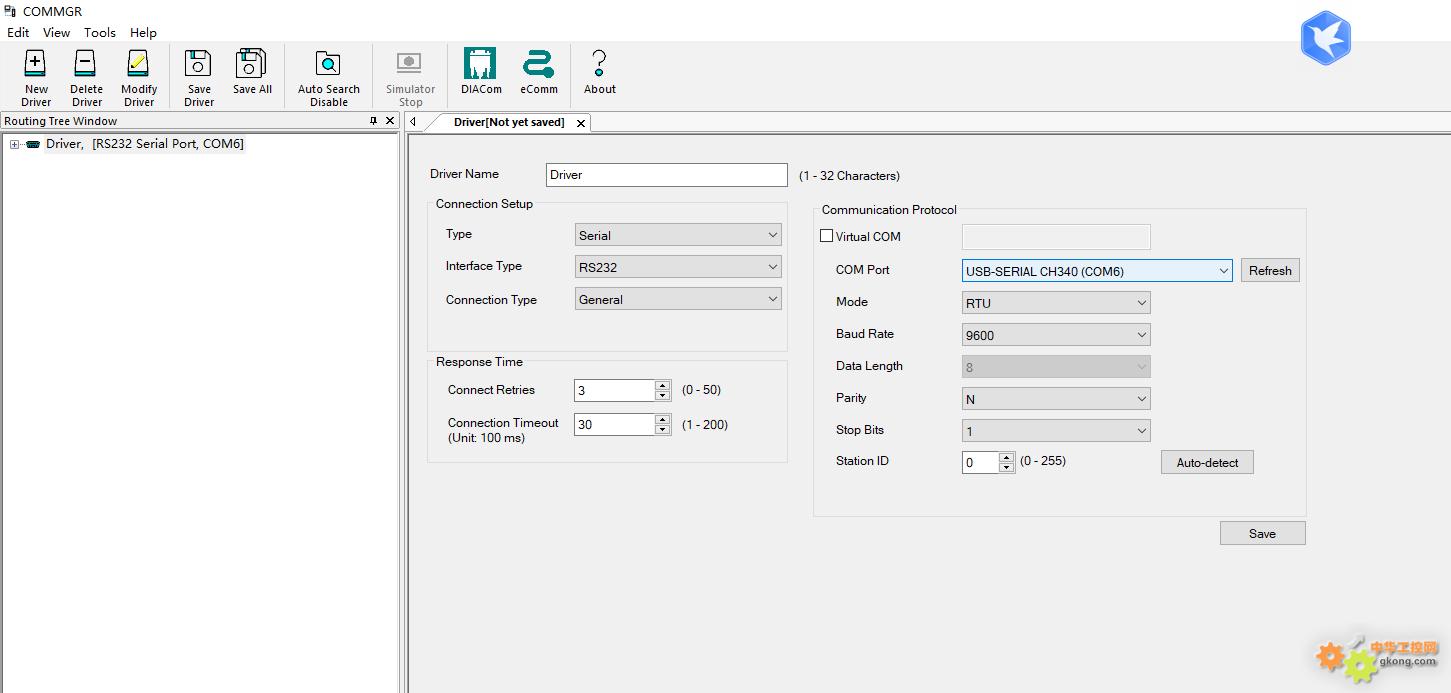The height and width of the screenshot is (693, 1451).
Task: Open the Tools menu
Action: click(100, 32)
